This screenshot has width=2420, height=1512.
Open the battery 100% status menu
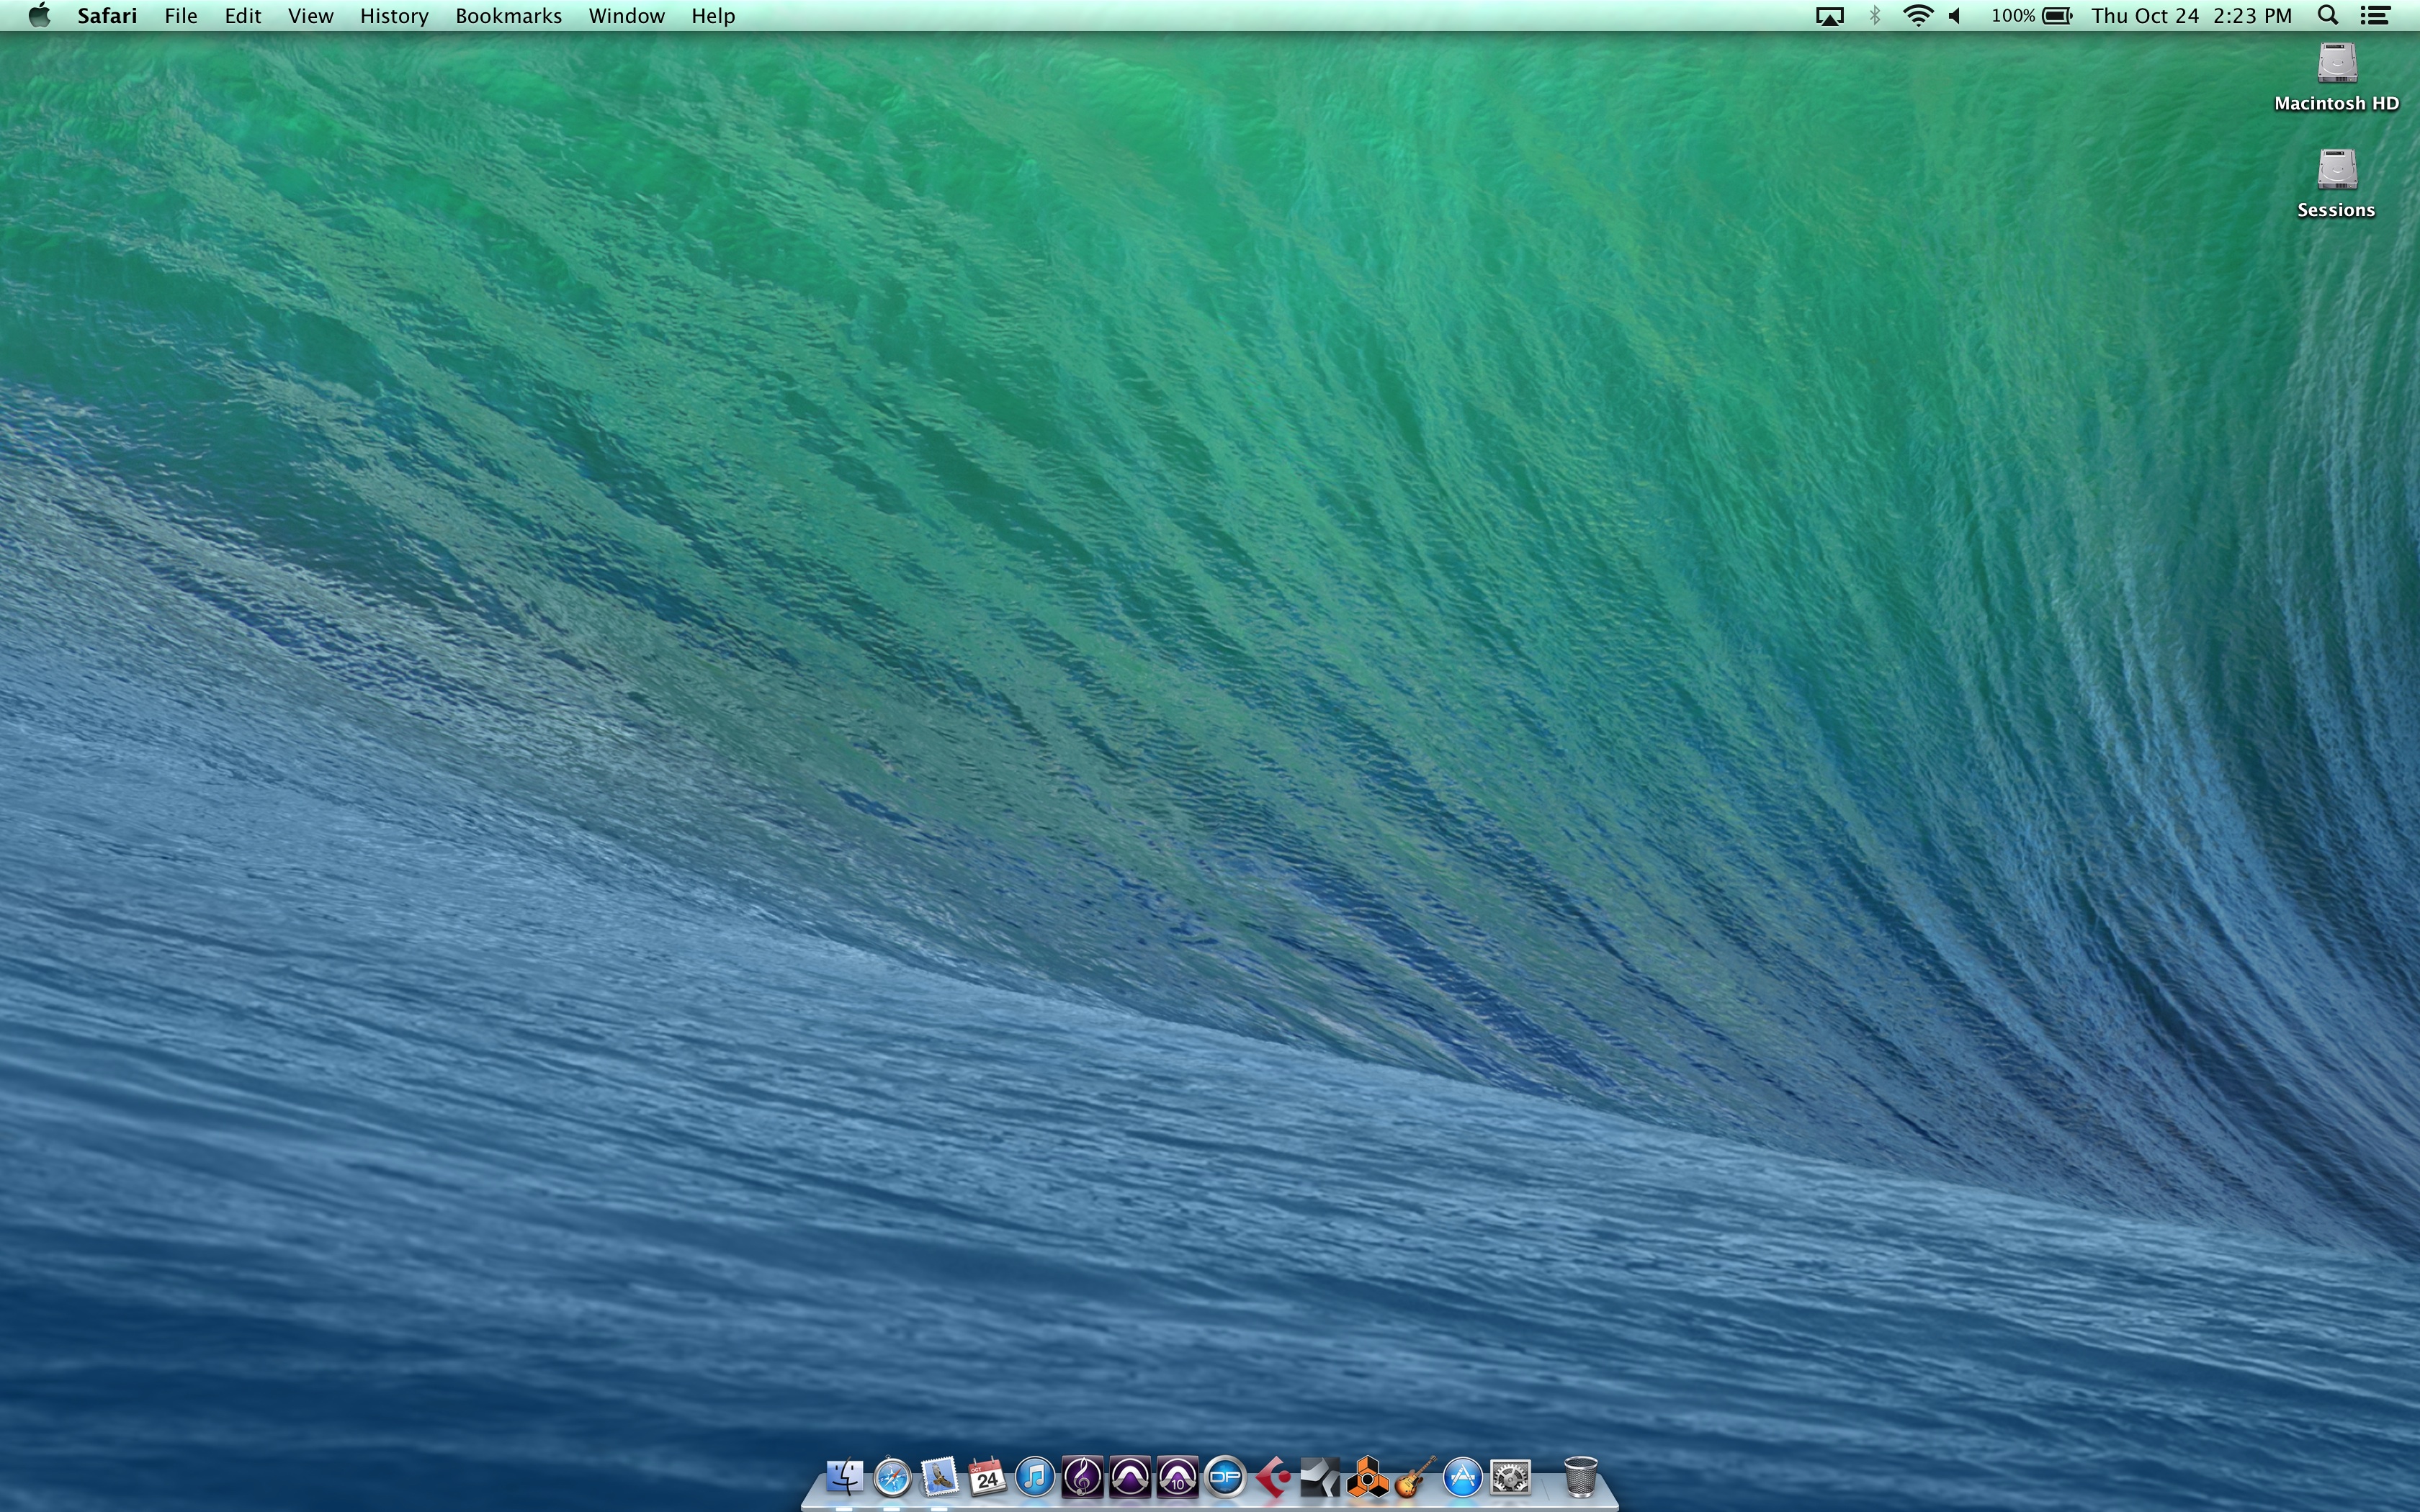point(2031,16)
